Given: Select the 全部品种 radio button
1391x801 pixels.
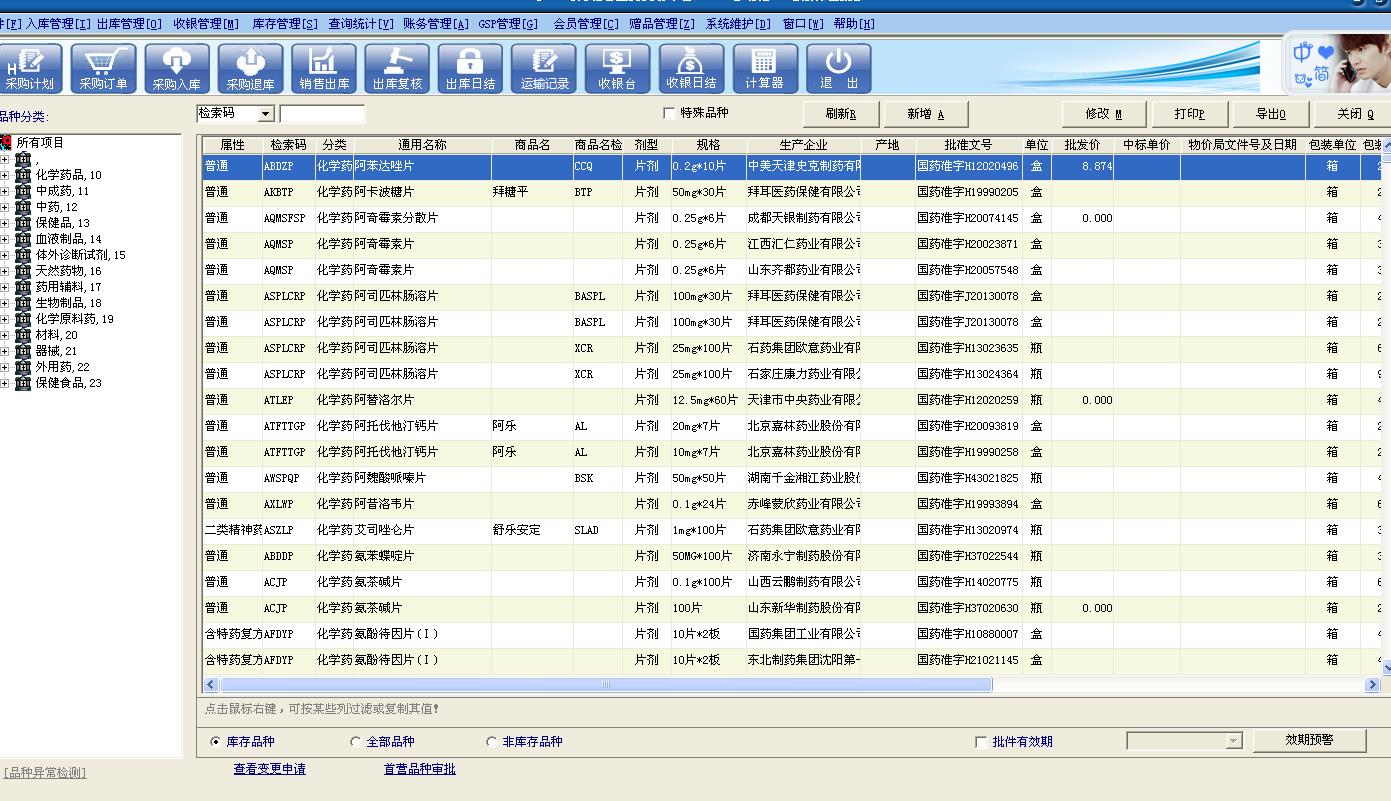Looking at the screenshot, I should coord(356,742).
